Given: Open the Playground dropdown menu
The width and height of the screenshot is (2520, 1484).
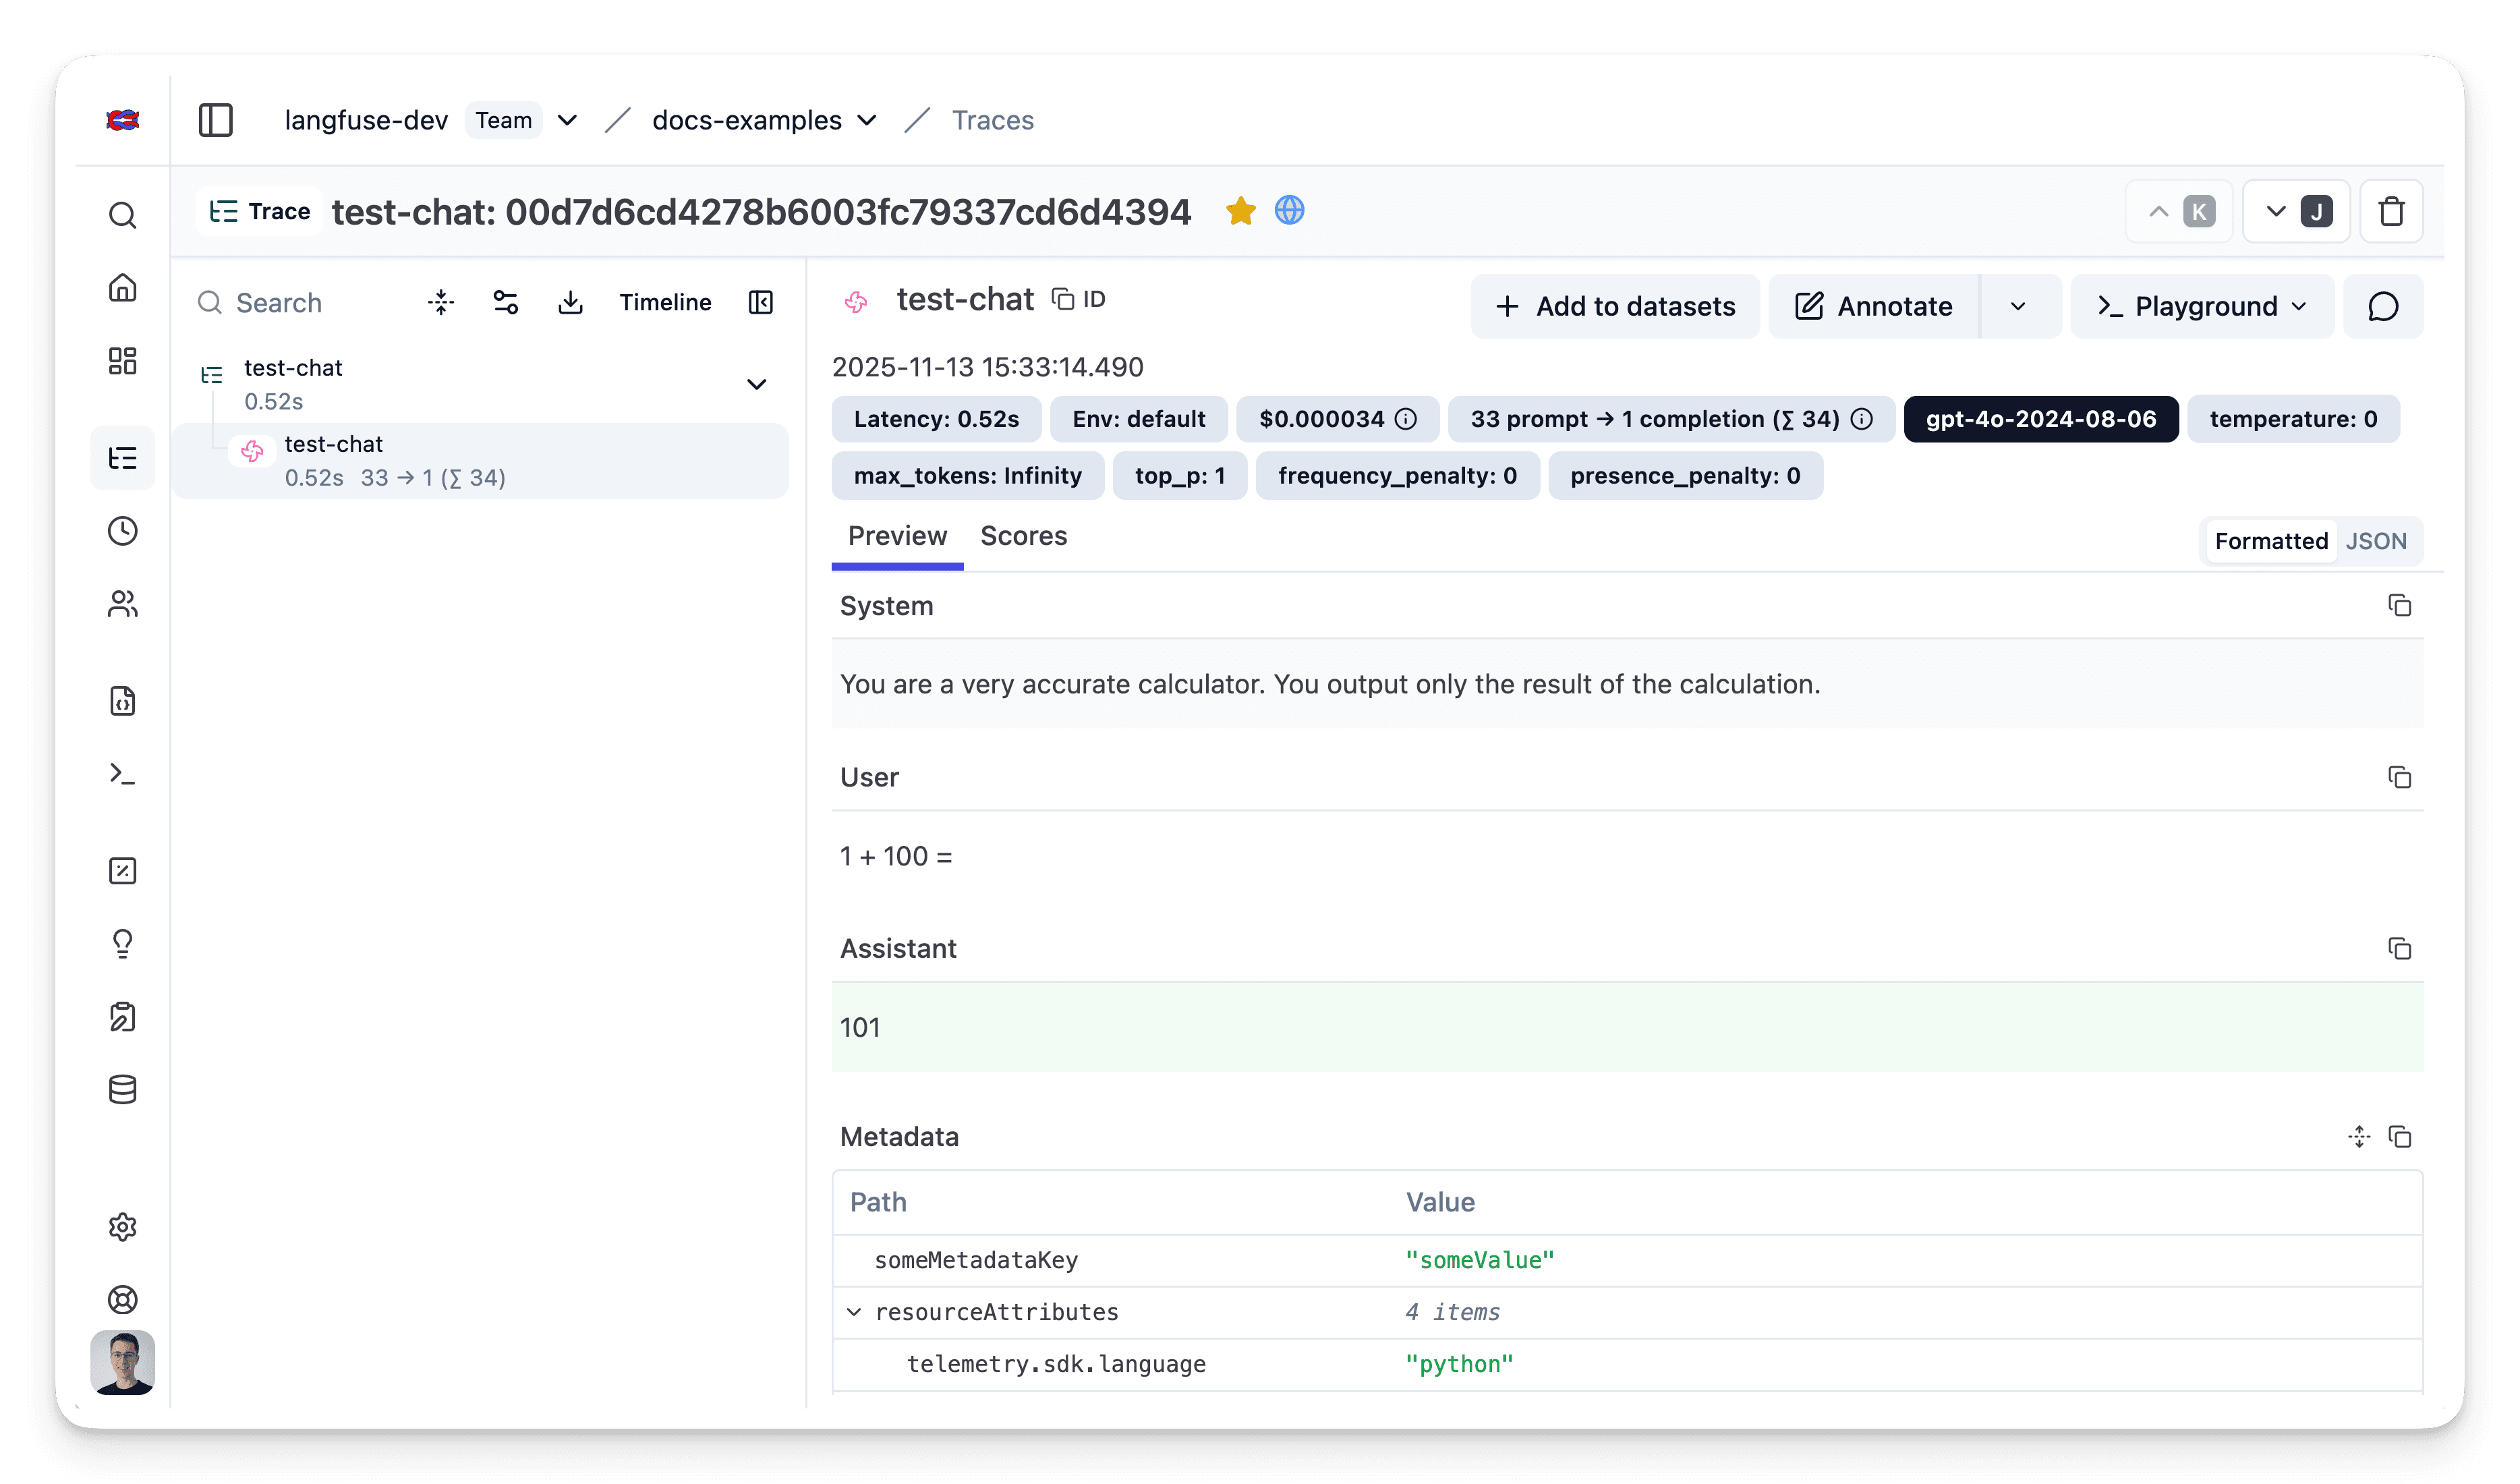Looking at the screenshot, I should 2202,307.
